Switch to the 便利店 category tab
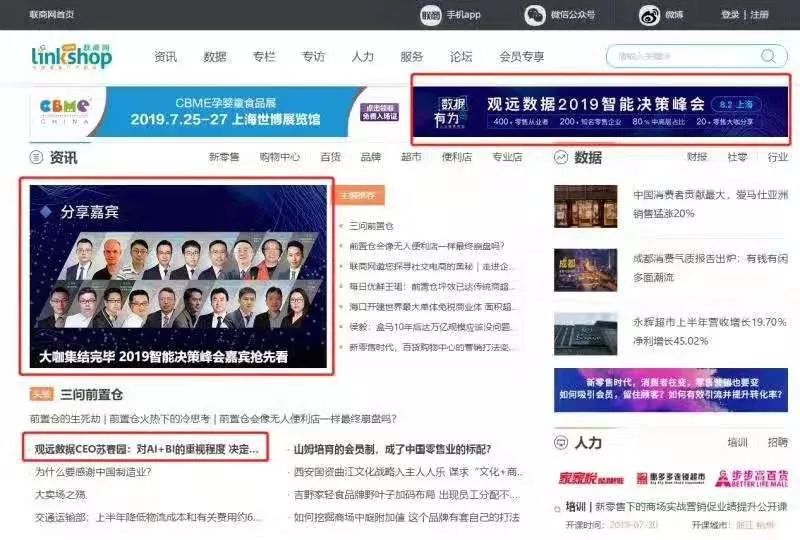Viewport: 800px width, 540px height. click(456, 158)
